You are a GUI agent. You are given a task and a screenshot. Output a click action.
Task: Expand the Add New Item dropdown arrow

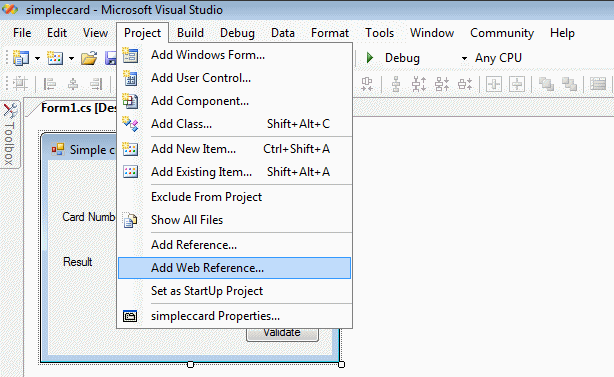click(x=71, y=59)
